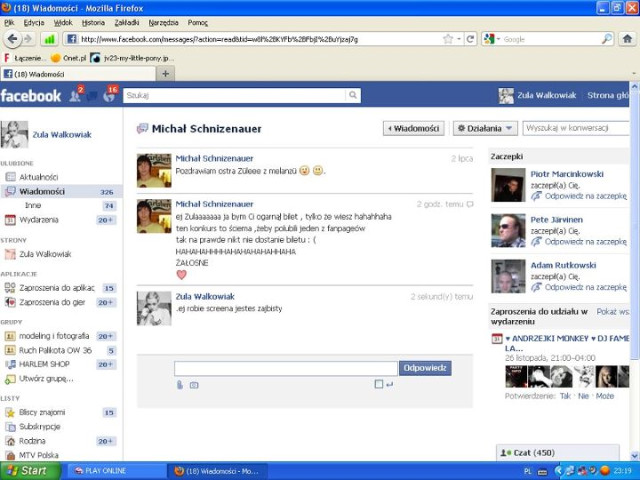The image size is (640, 480).
Task: Open the Pomoc menu
Action: (198, 23)
